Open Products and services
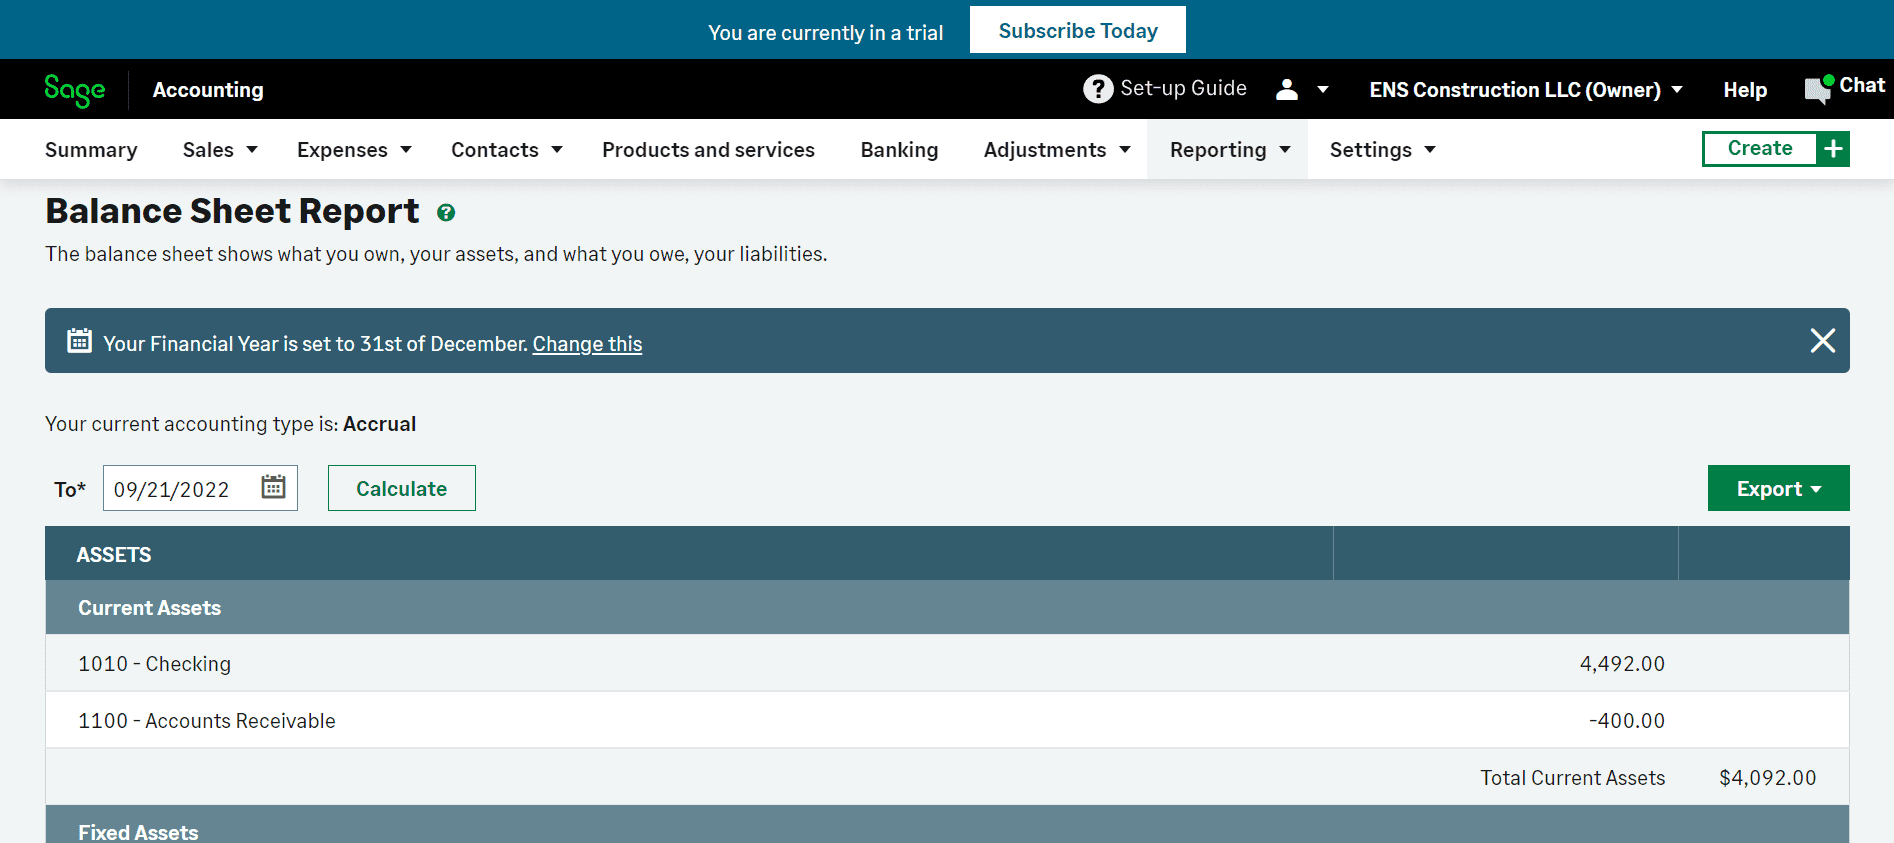 [x=708, y=150]
